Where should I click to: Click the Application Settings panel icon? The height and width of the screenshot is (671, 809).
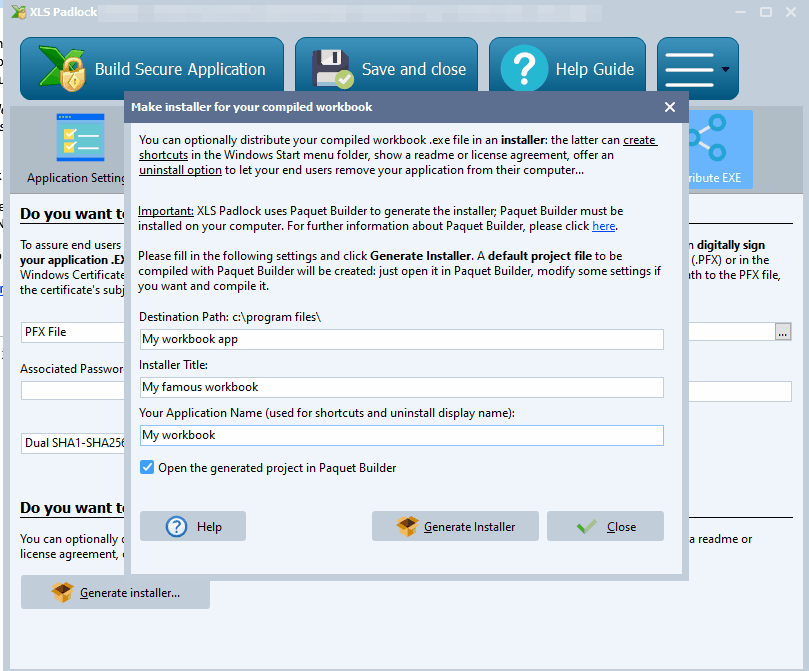[79, 136]
